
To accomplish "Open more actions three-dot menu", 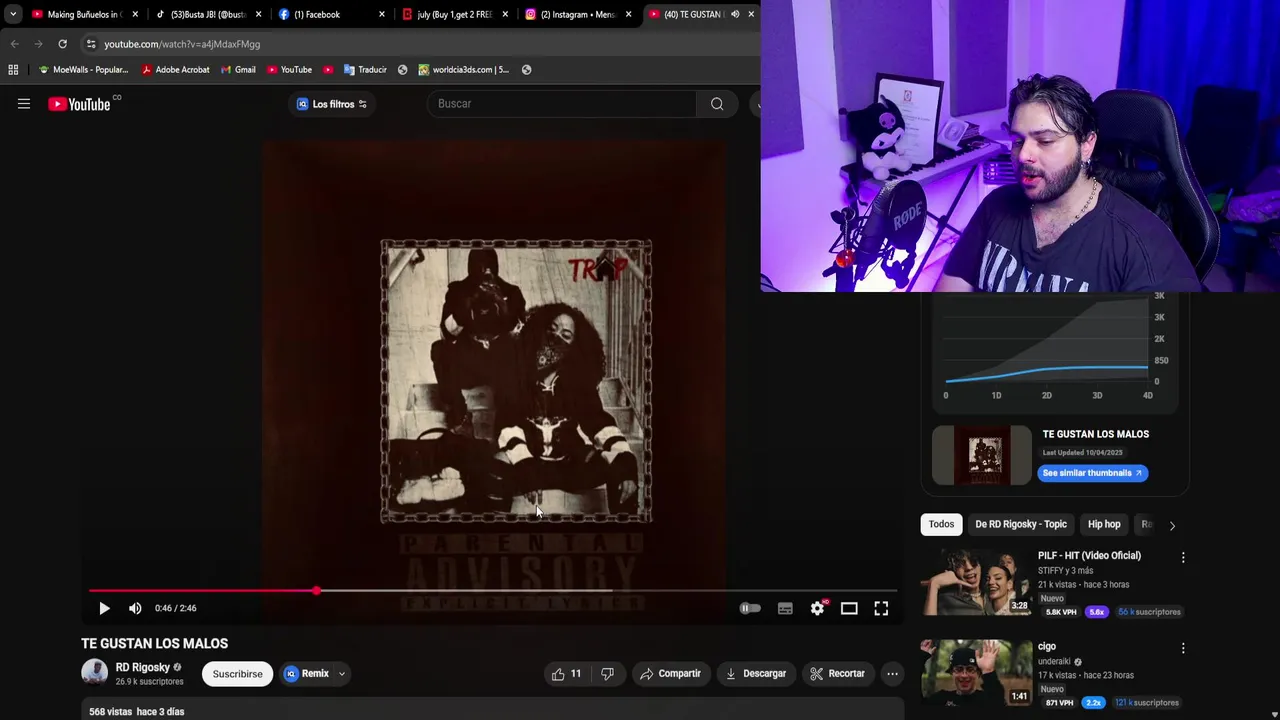I will (x=892, y=674).
